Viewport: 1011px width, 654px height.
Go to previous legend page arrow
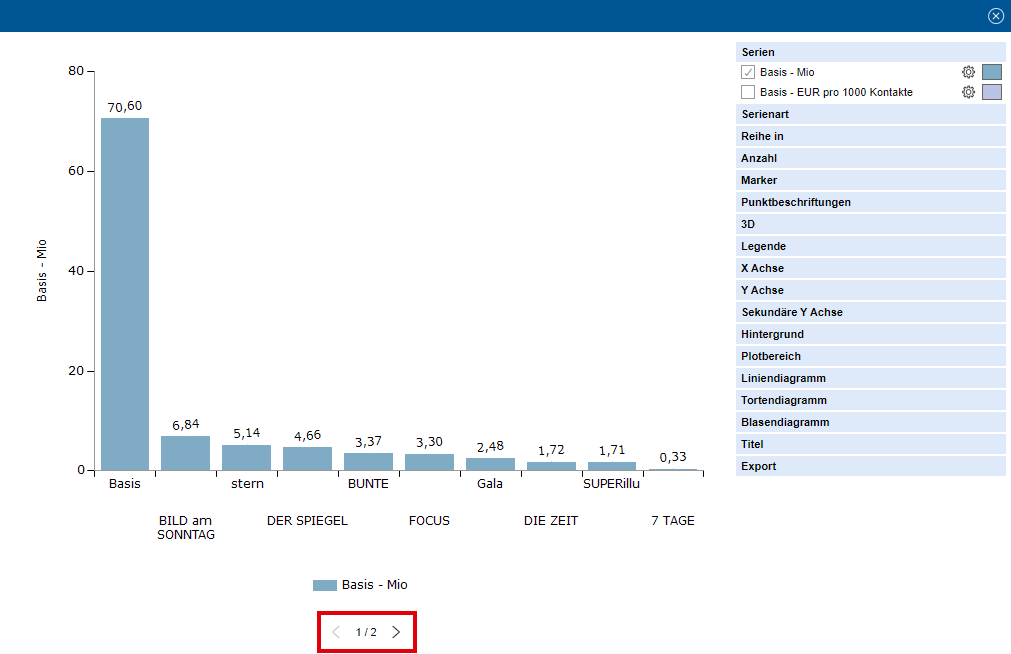[x=336, y=632]
